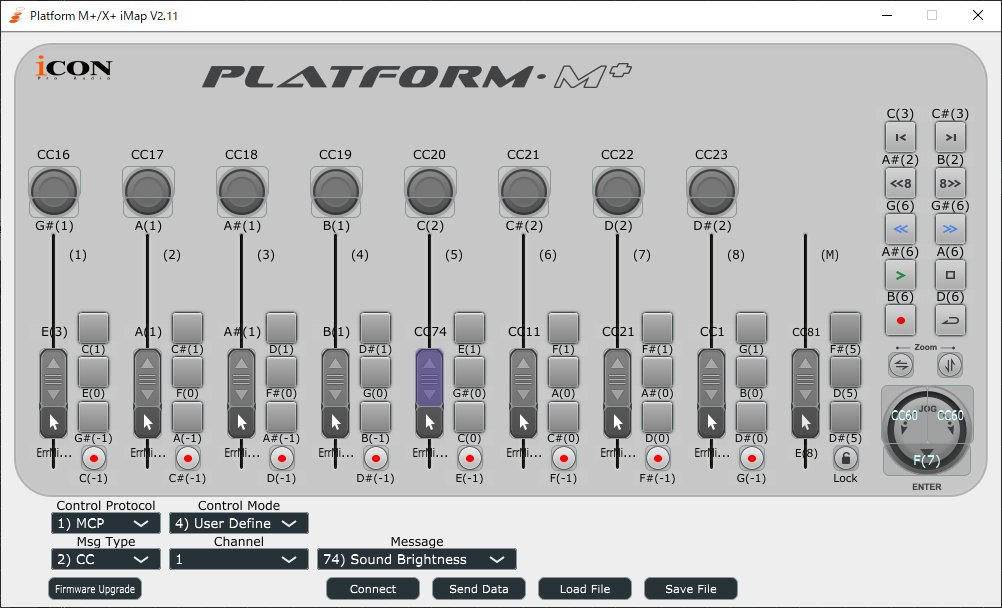Click the channel 8 button above G(1)
Viewport: 1002px width, 608px height.
(x=751, y=328)
